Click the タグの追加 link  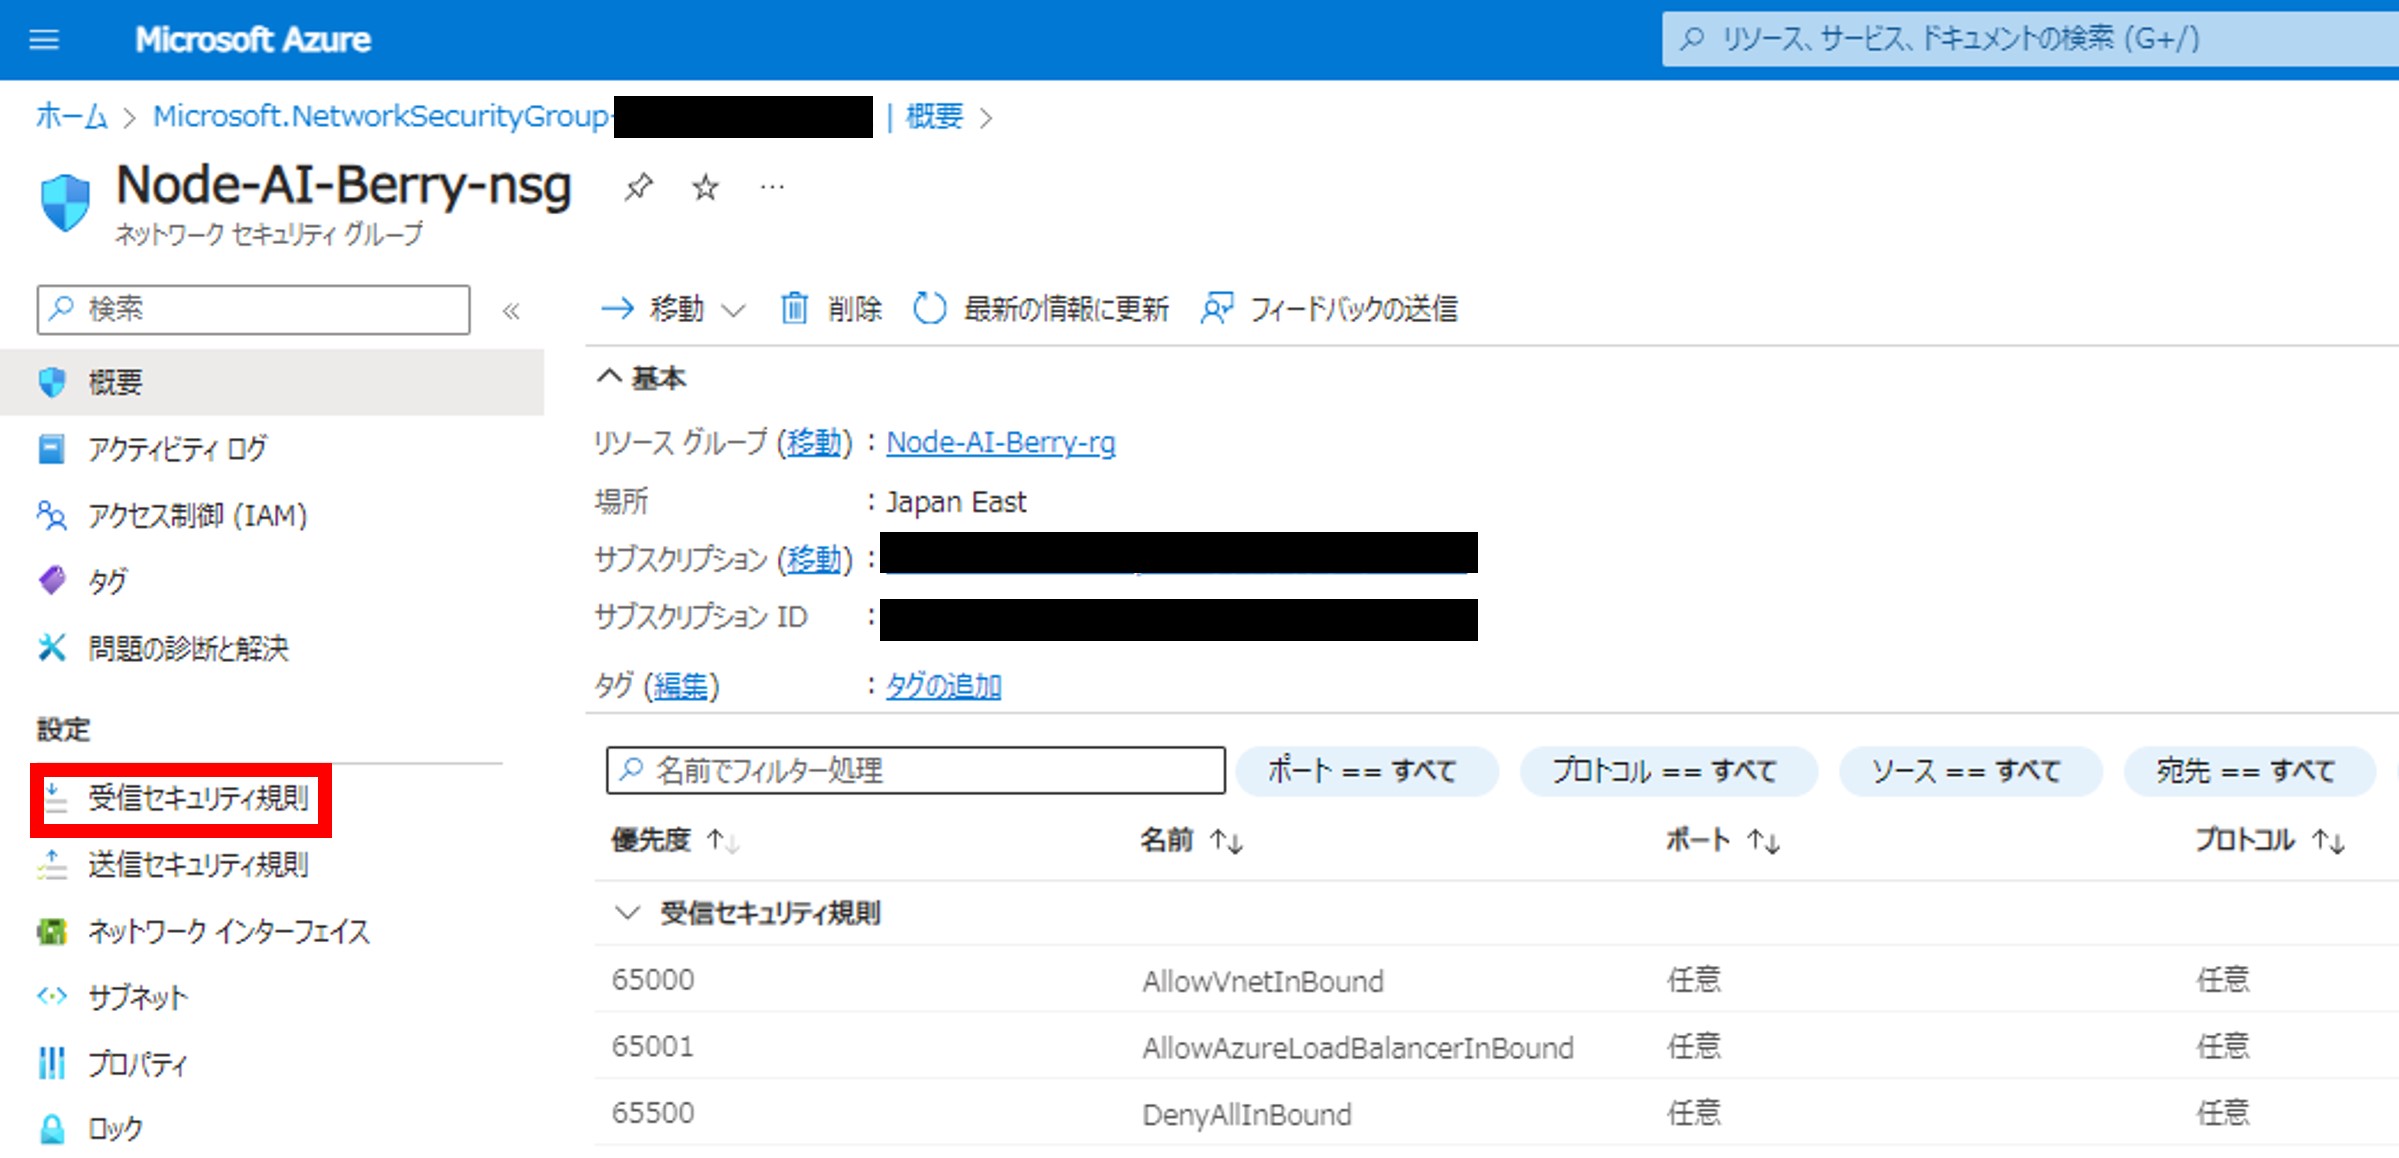click(943, 686)
